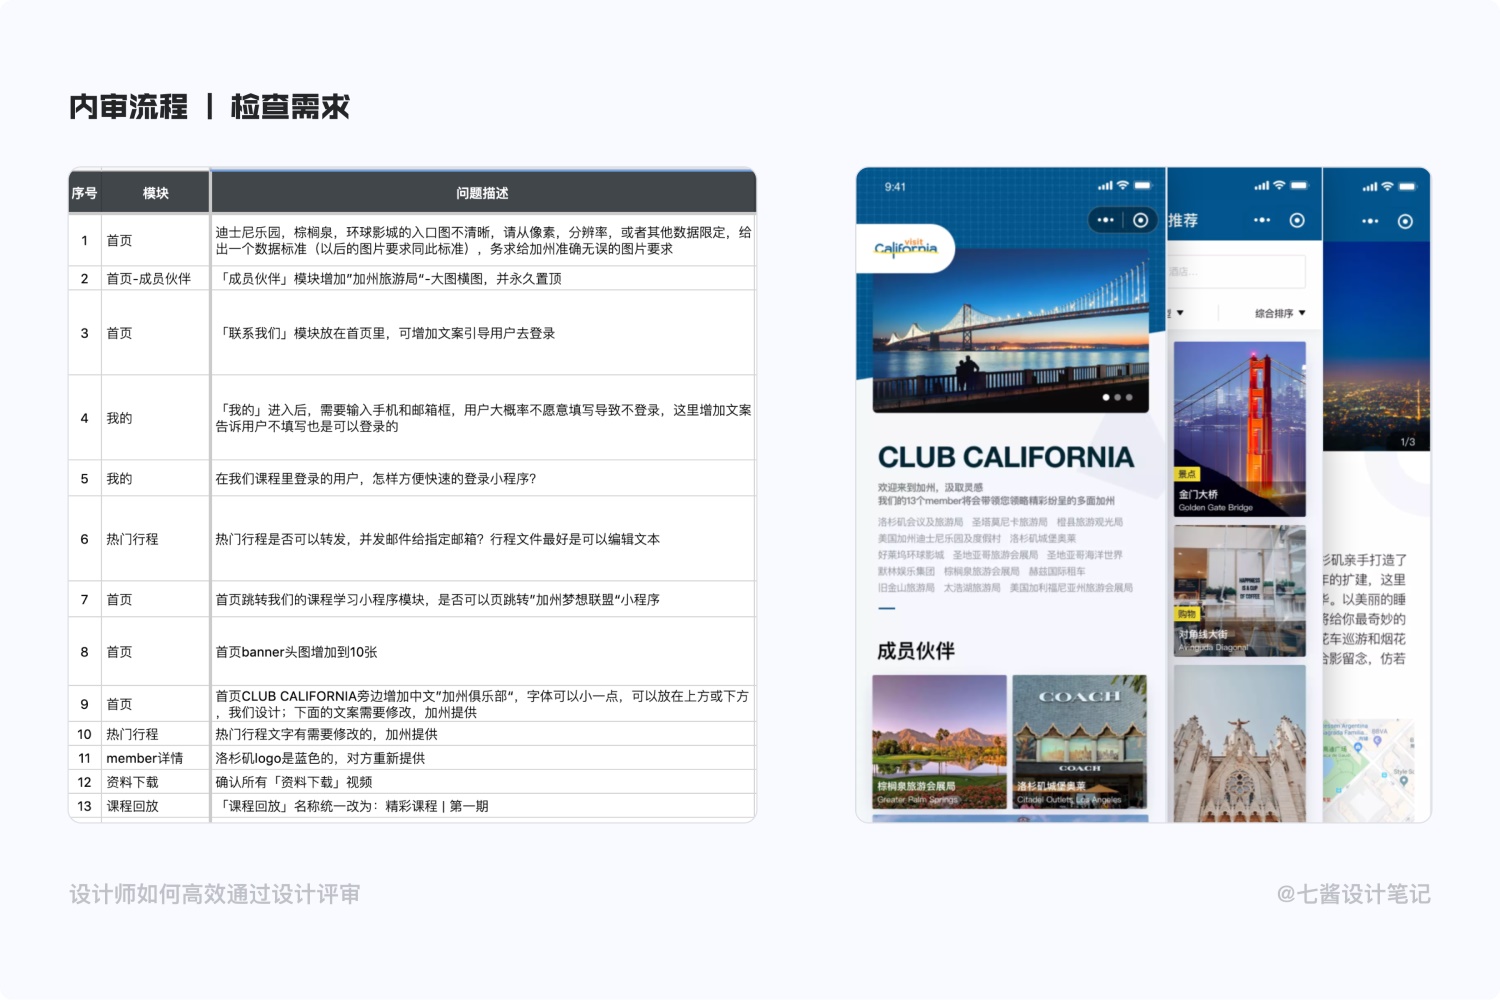
Task: Select the second carousel dot on the bridge banner
Action: 1118,397
